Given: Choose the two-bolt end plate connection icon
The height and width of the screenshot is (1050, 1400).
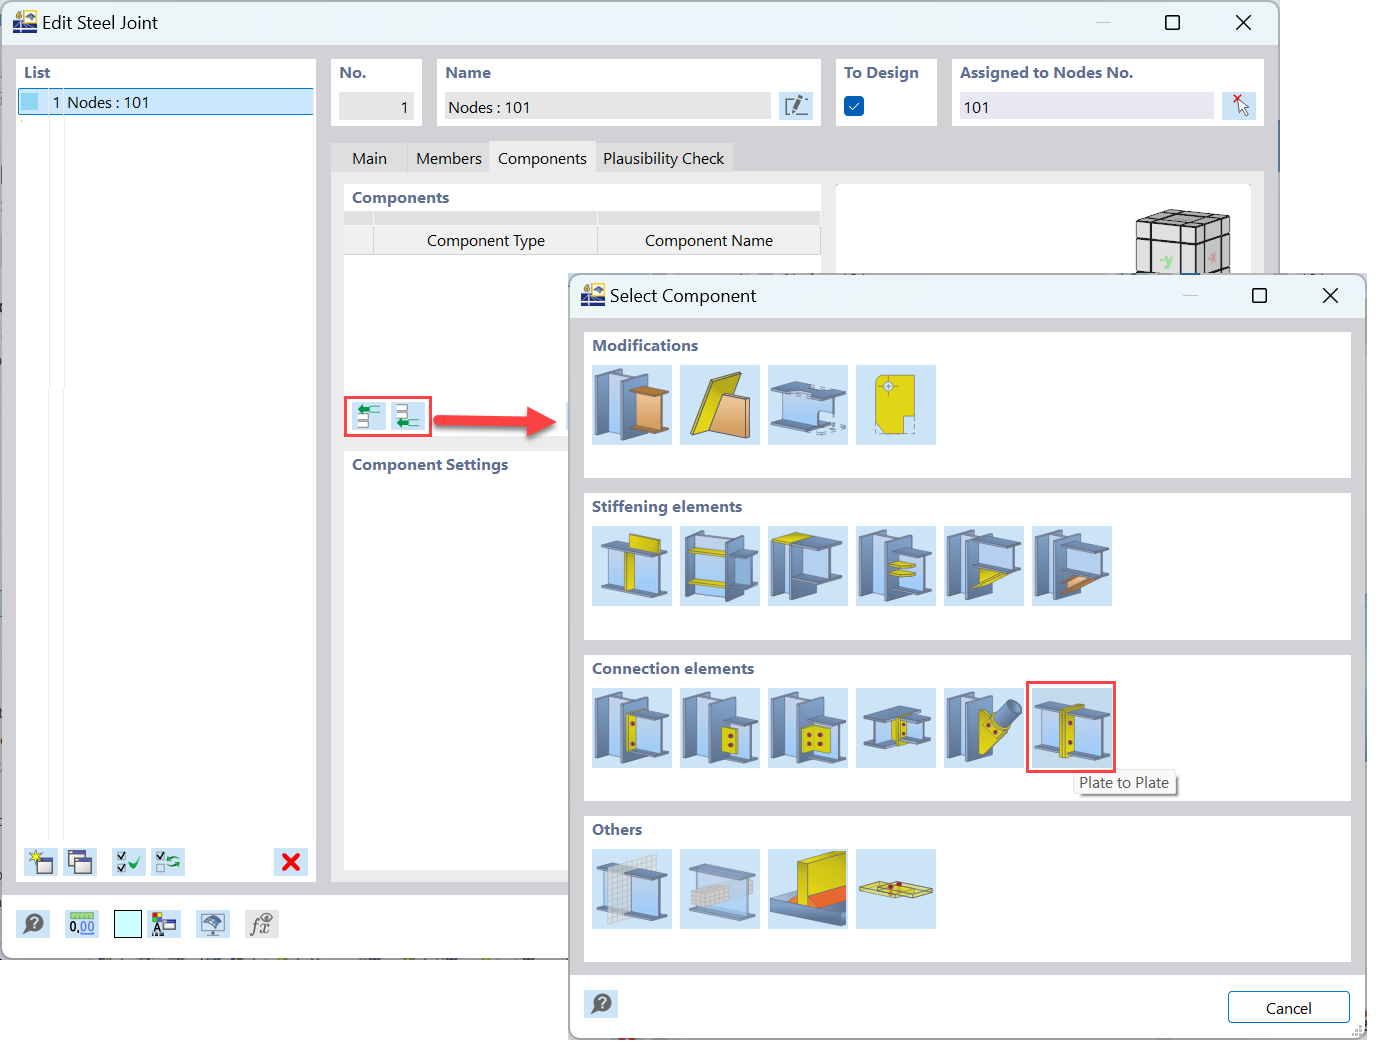Looking at the screenshot, I should pyautogui.click(x=632, y=728).
